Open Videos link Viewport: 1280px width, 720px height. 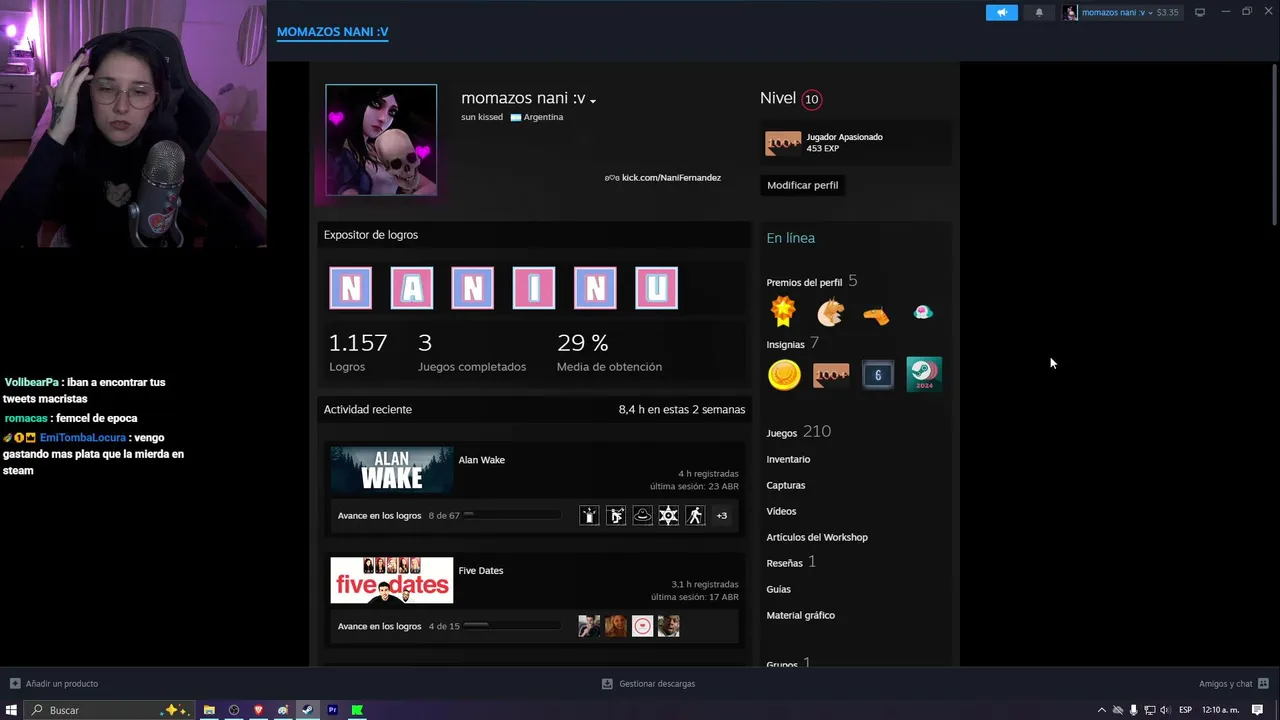coord(781,511)
